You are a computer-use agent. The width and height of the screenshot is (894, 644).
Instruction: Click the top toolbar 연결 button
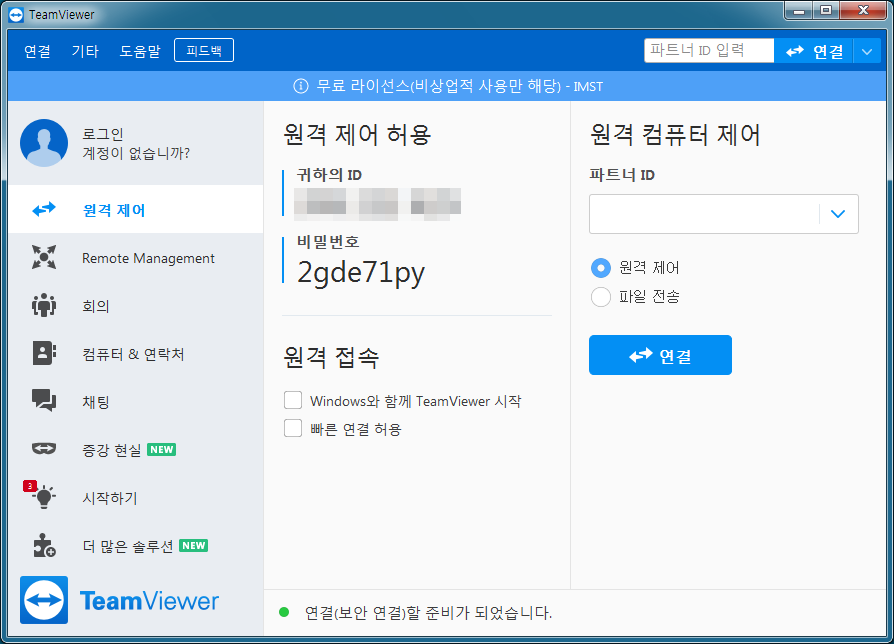pyautogui.click(x=814, y=51)
